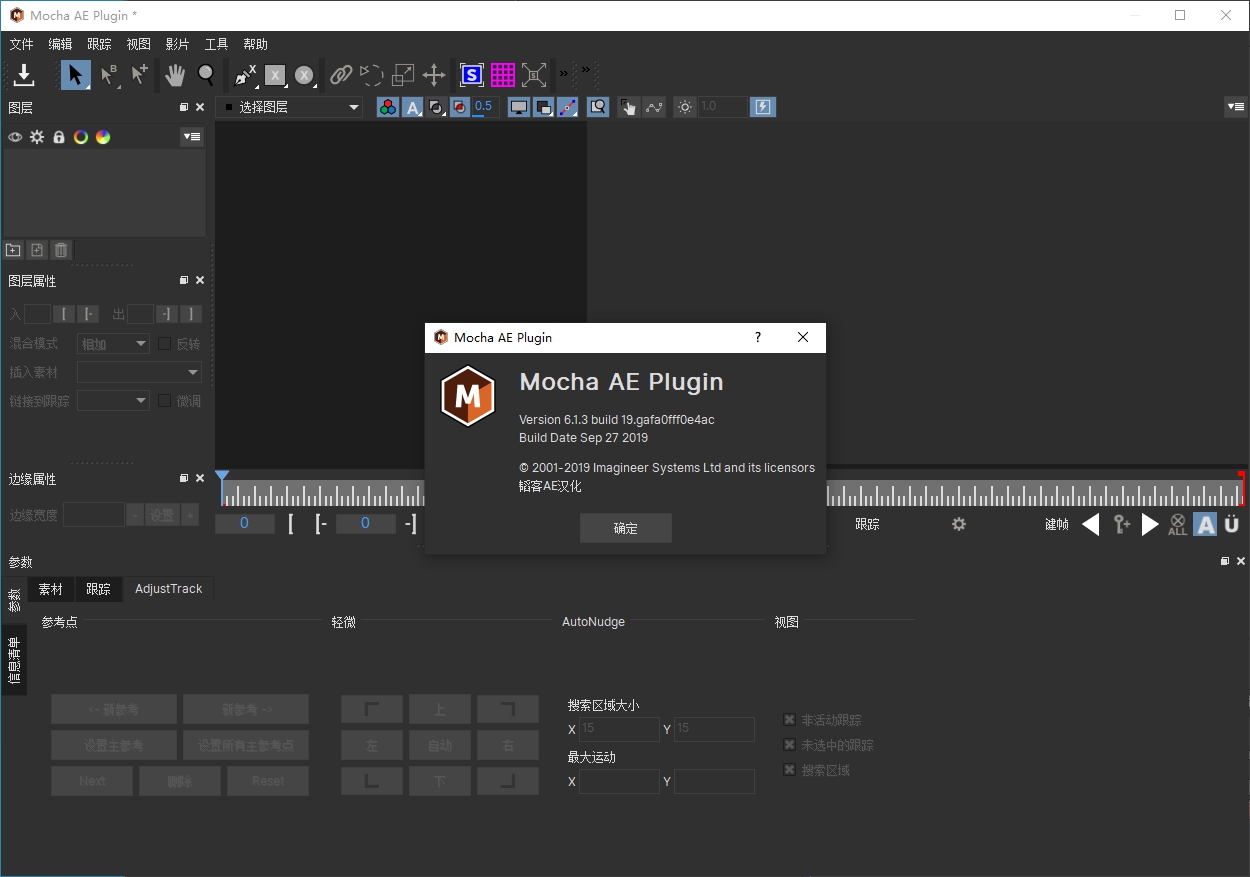Click the blue playhead marker on timeline
The image size is (1250, 877).
[222, 478]
